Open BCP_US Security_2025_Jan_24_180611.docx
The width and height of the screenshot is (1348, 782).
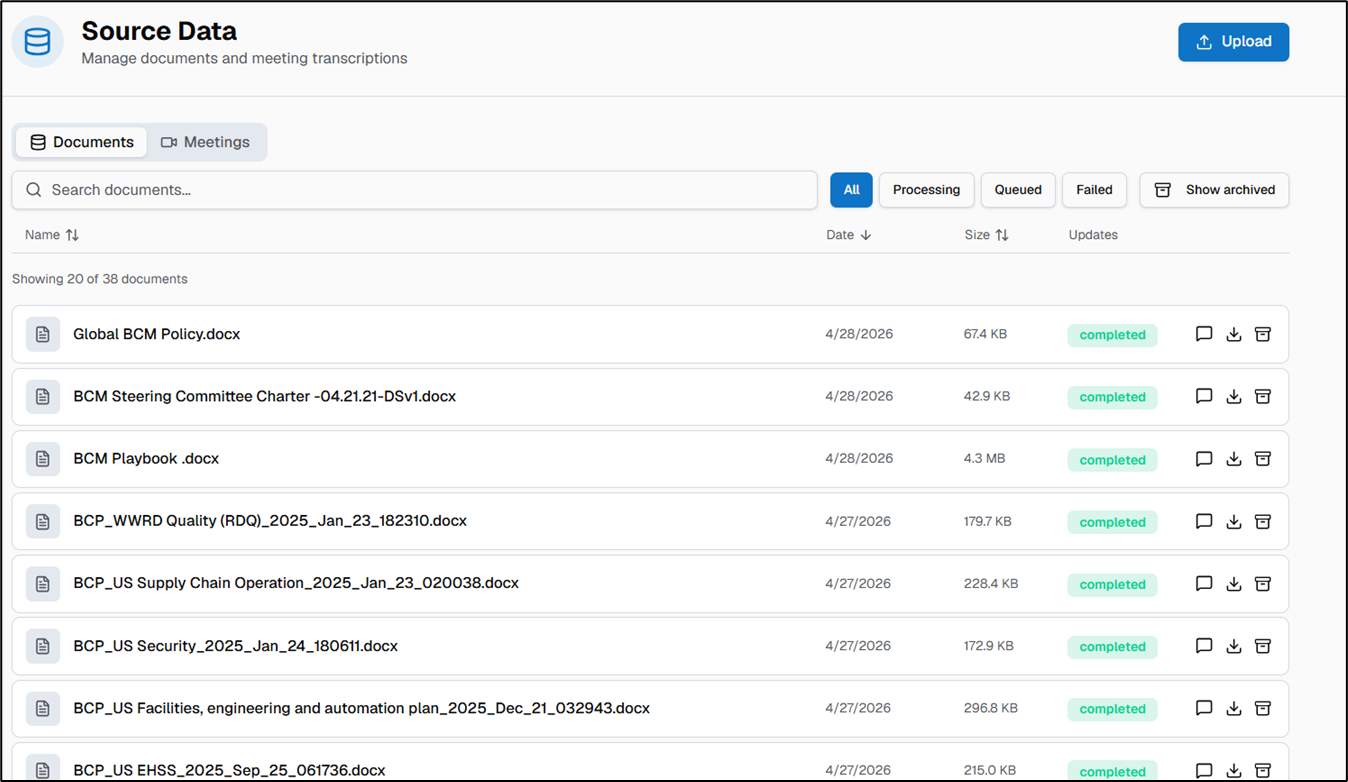pyautogui.click(x=235, y=646)
